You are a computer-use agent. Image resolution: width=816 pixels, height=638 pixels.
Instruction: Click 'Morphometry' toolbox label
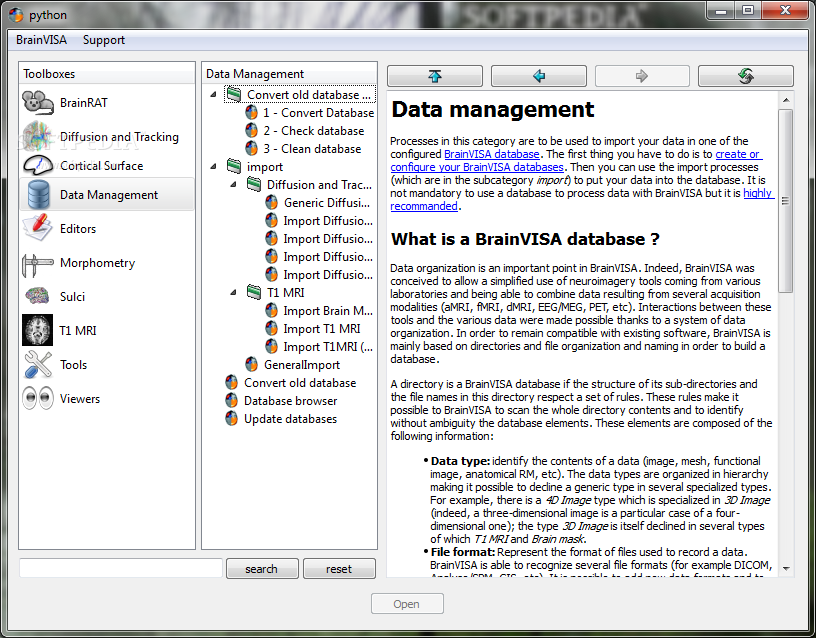[x=97, y=263]
